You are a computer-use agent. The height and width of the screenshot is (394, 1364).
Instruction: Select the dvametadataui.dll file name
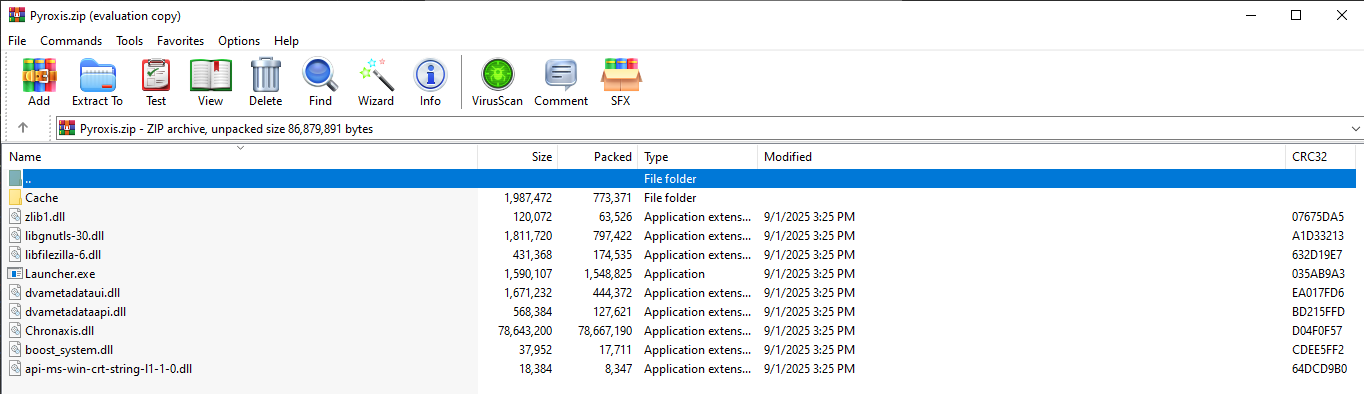point(72,293)
